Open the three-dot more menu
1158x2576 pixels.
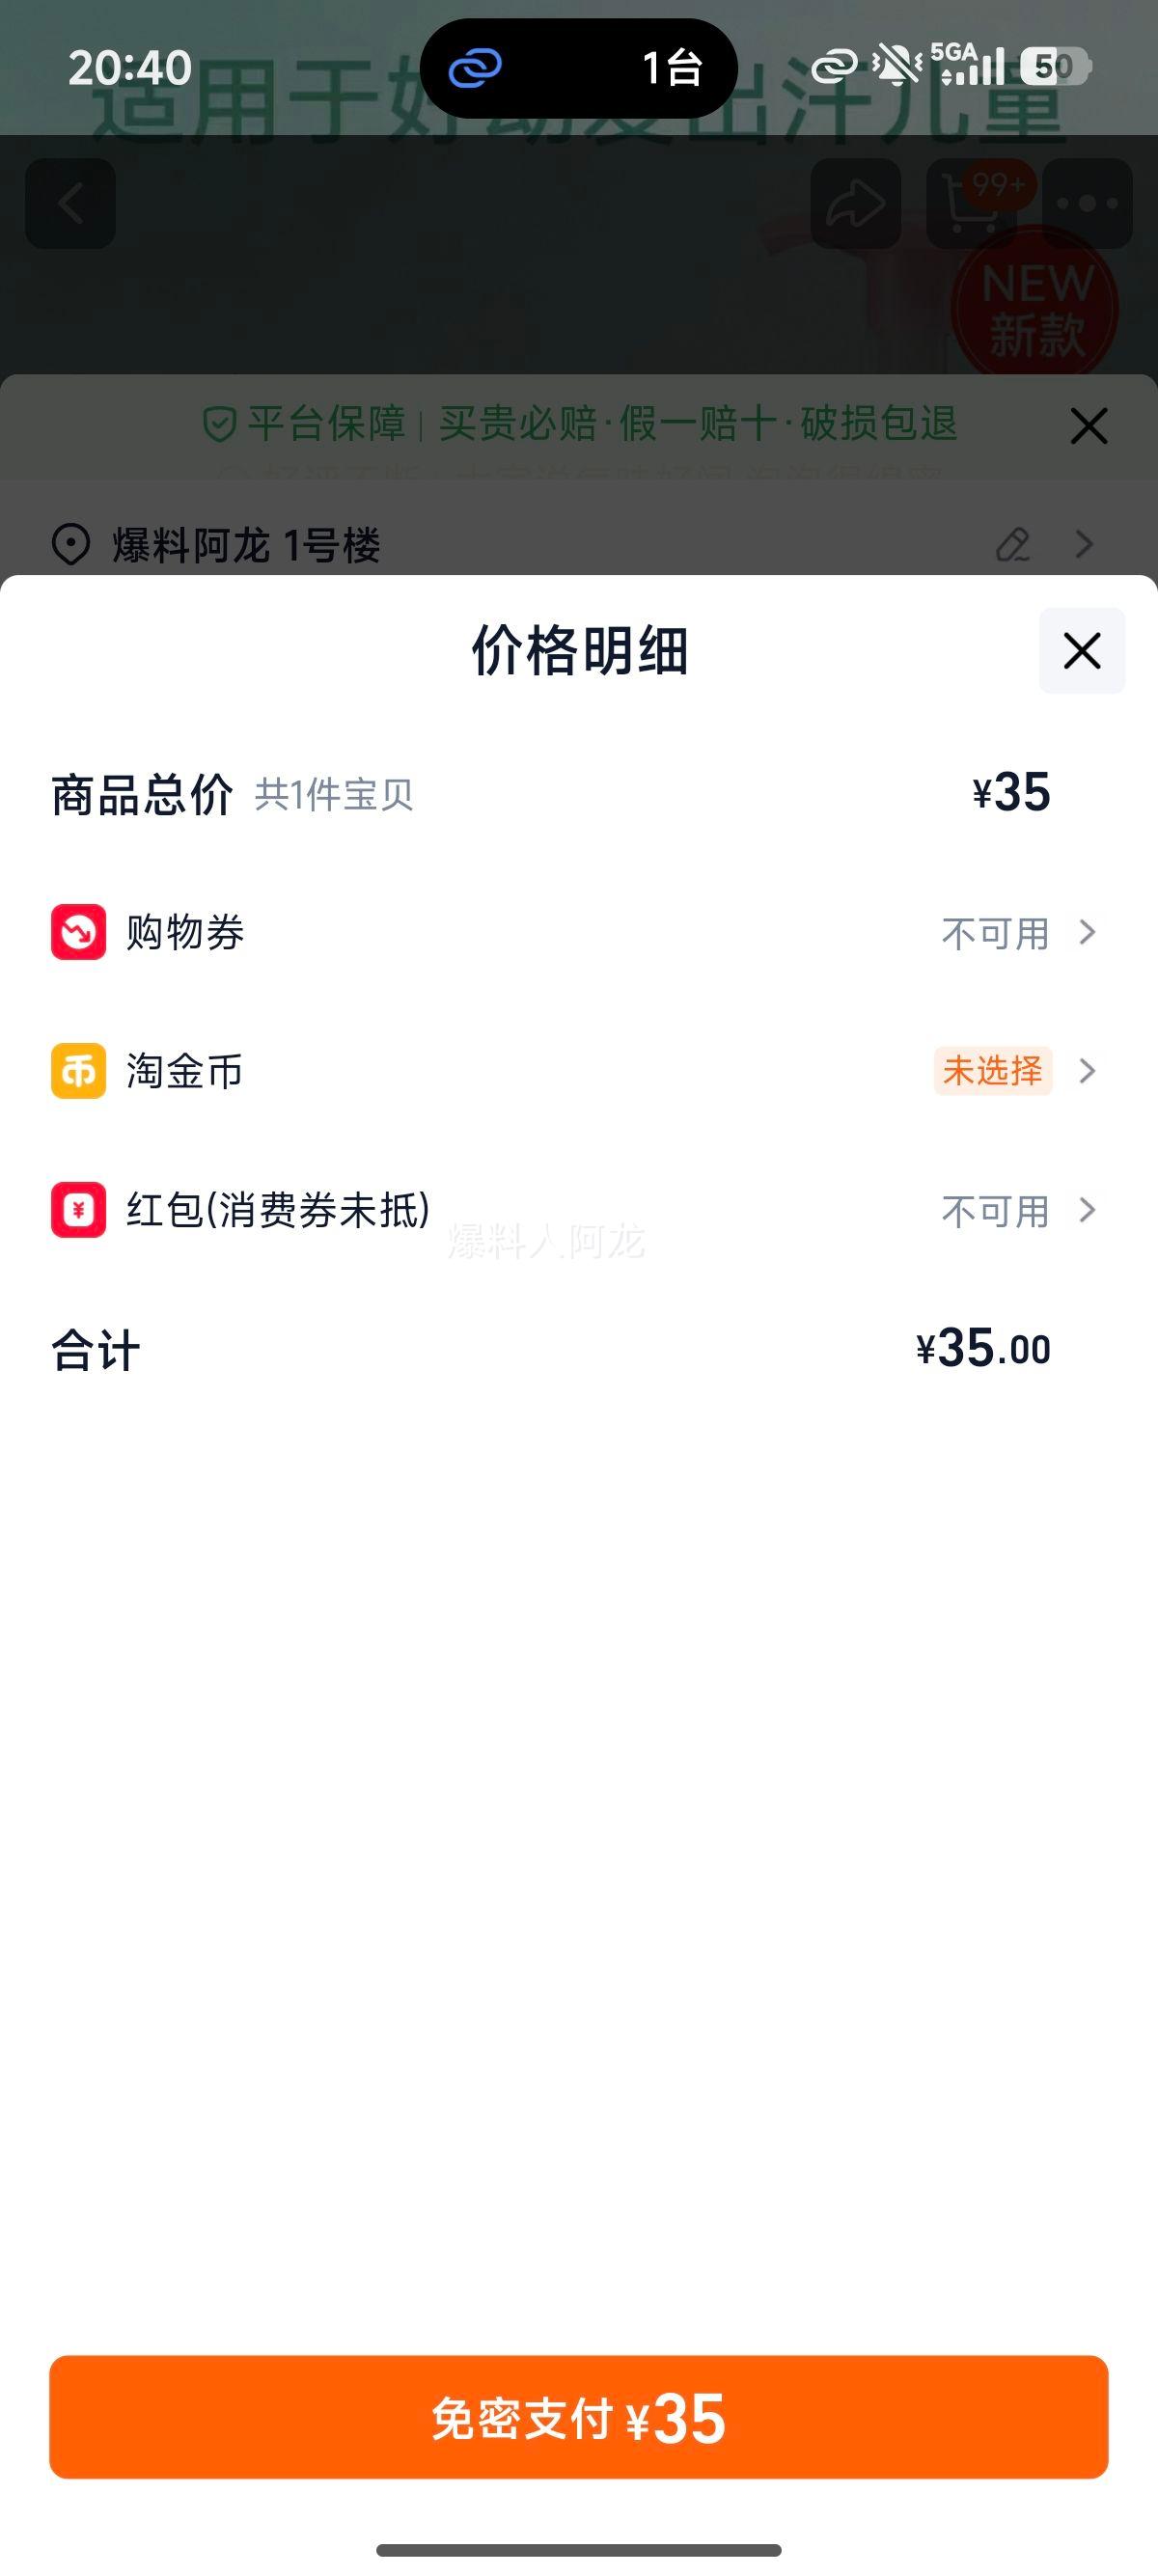[1087, 204]
